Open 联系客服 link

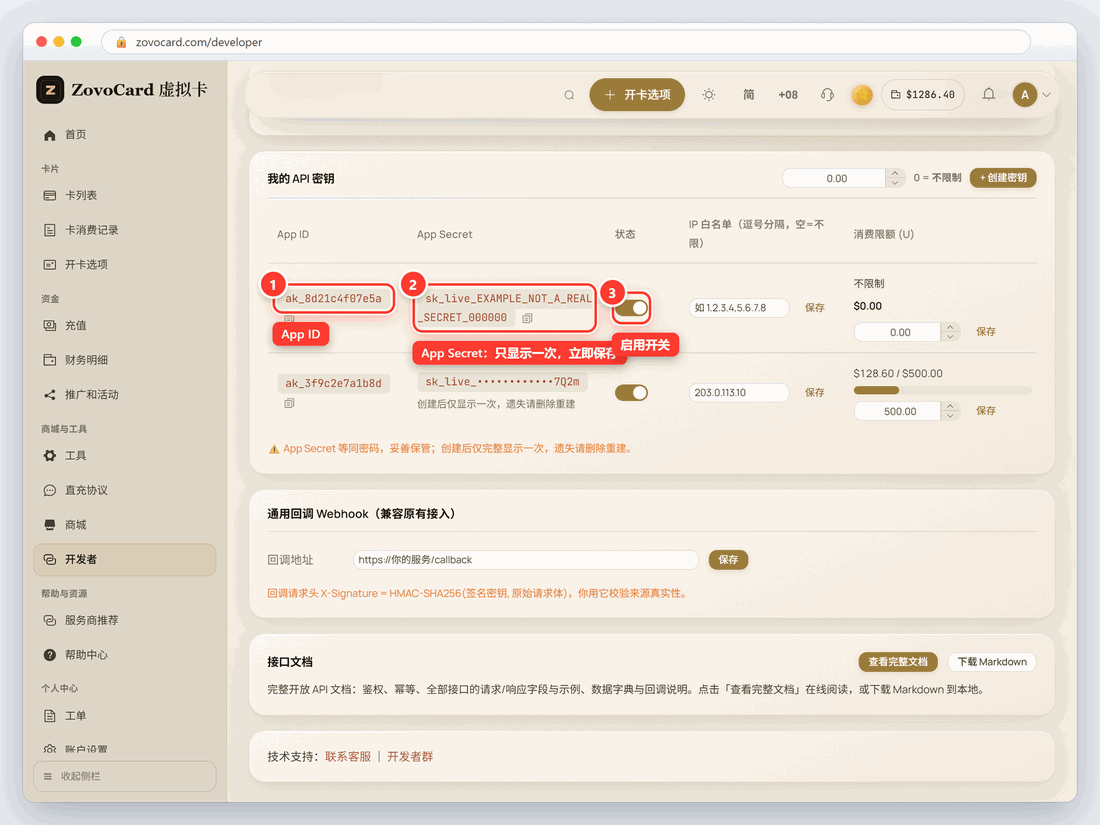click(x=348, y=756)
